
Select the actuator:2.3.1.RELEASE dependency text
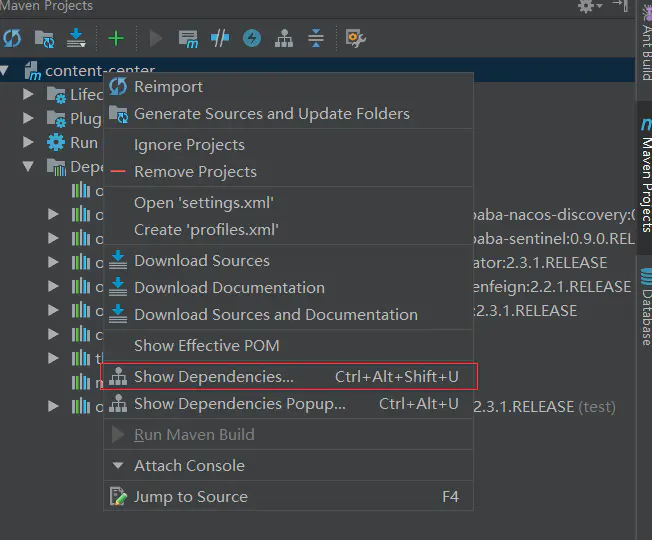pos(540,263)
